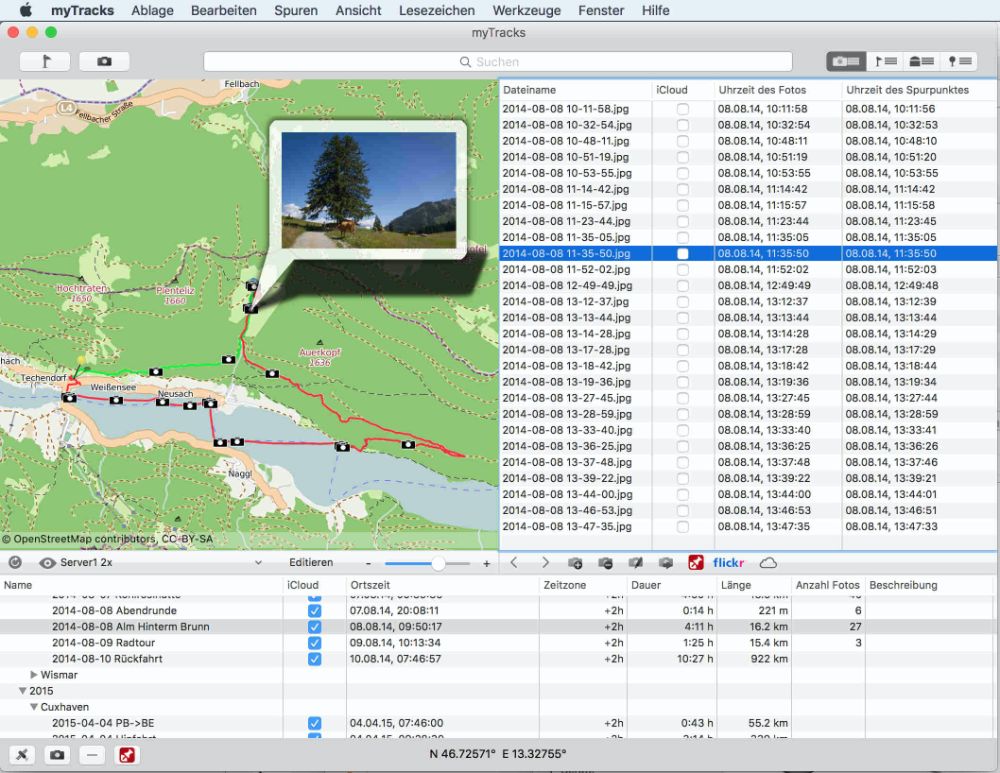
Task: Click the flag waypoint button in the toolbar
Action: [x=44, y=61]
